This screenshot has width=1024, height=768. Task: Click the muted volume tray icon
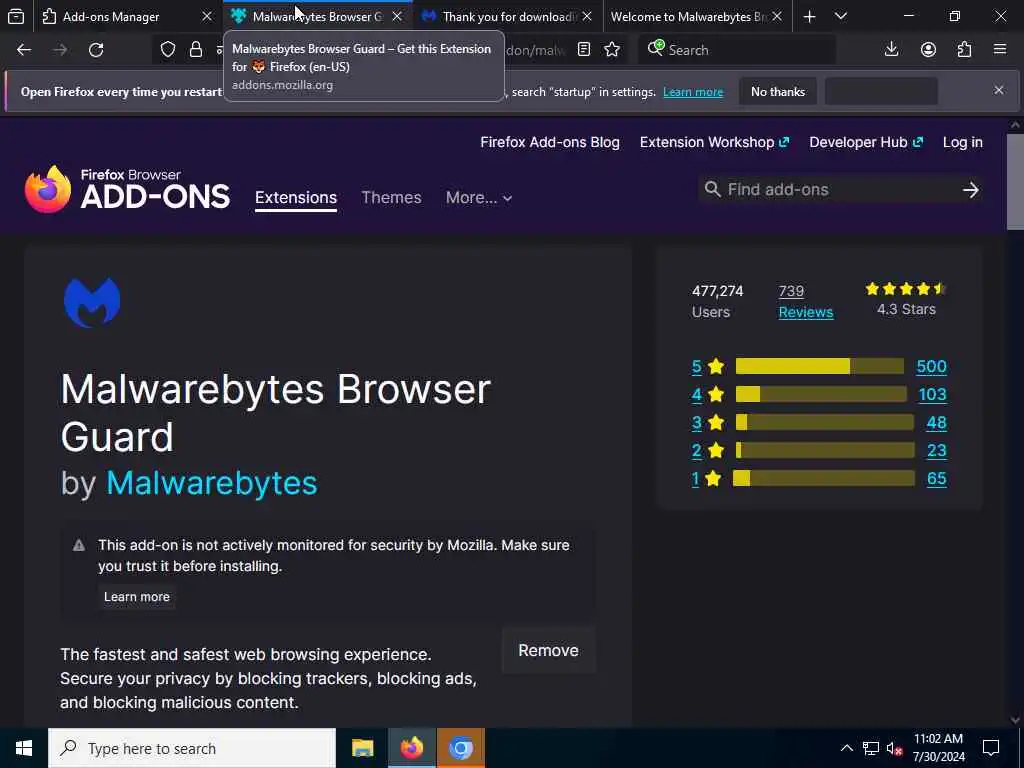[x=894, y=748]
